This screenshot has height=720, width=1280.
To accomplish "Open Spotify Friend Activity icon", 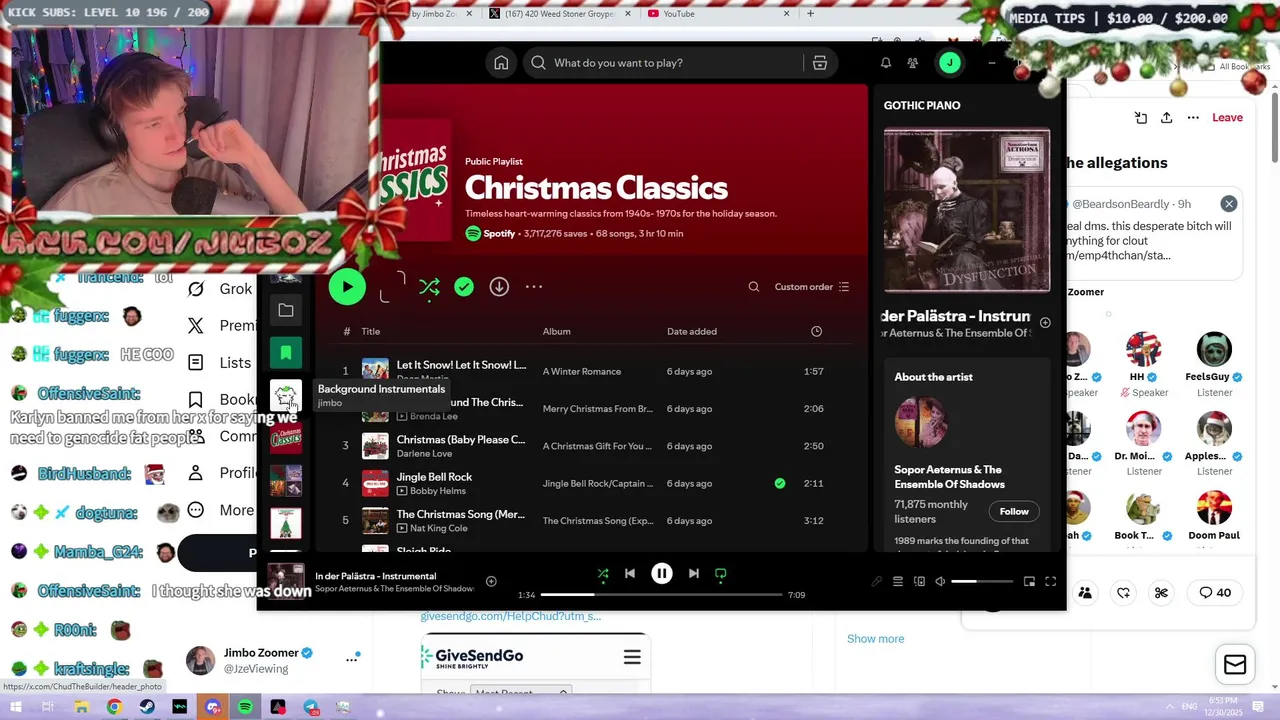I will point(913,63).
